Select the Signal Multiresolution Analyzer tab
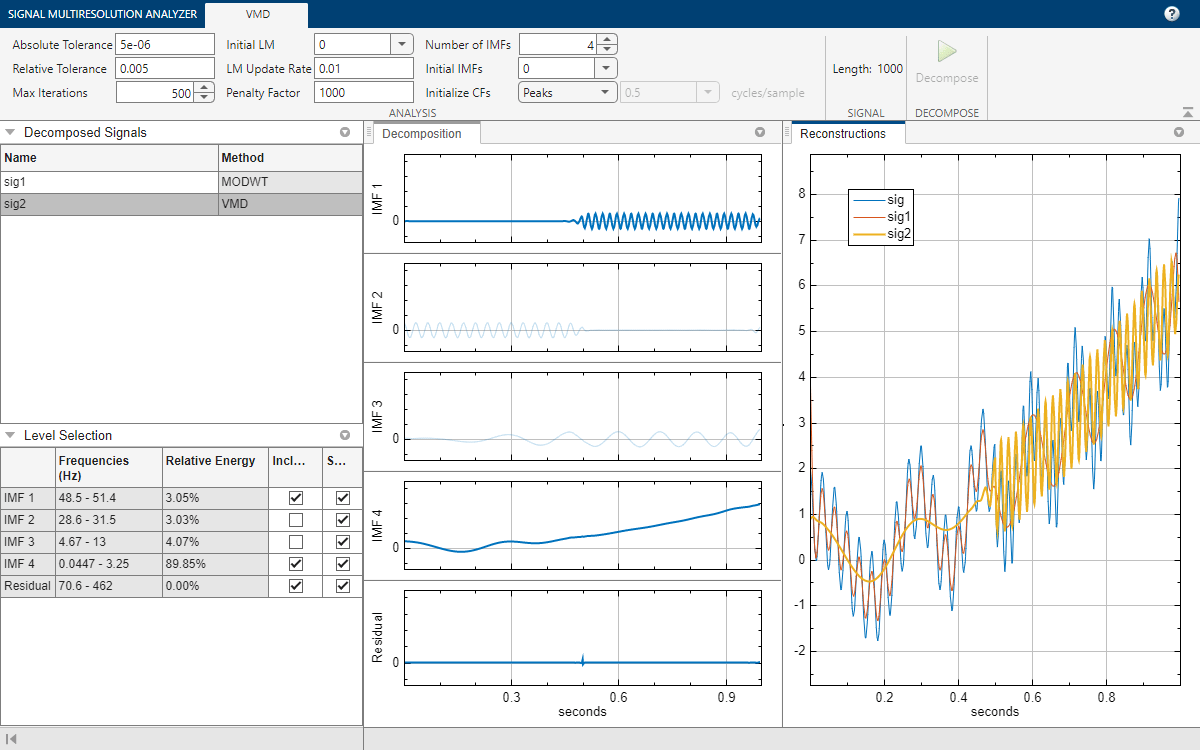Image resolution: width=1200 pixels, height=750 pixels. coord(100,14)
